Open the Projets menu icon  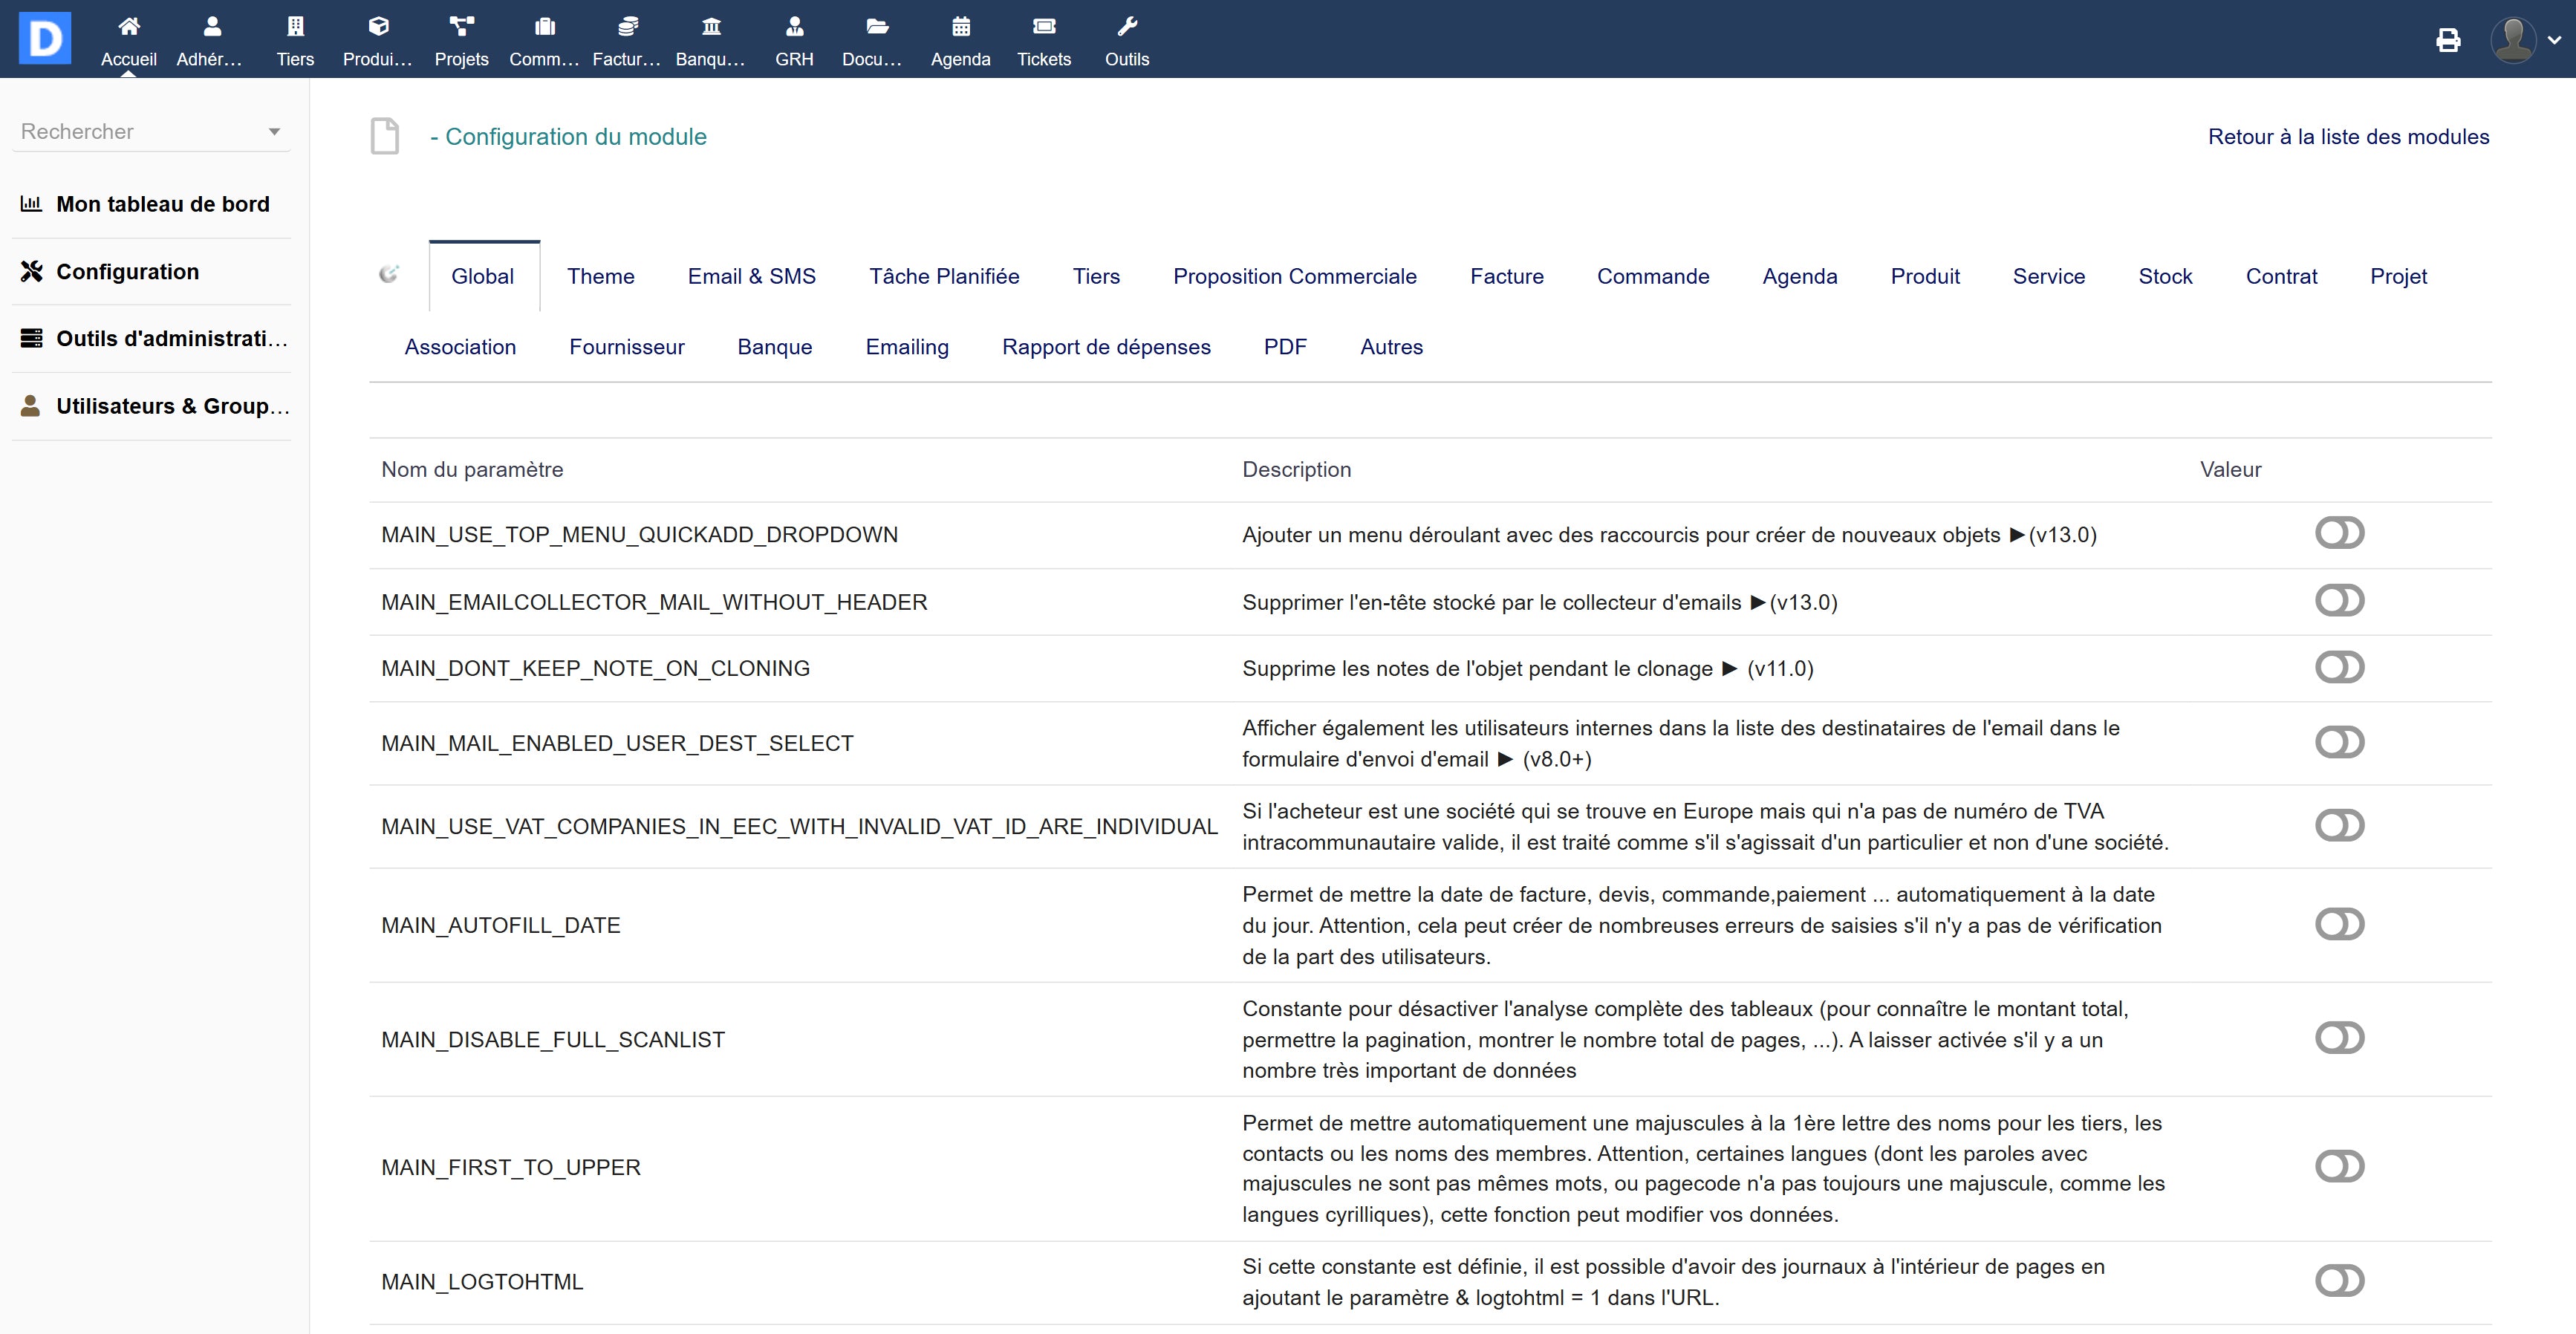461,27
